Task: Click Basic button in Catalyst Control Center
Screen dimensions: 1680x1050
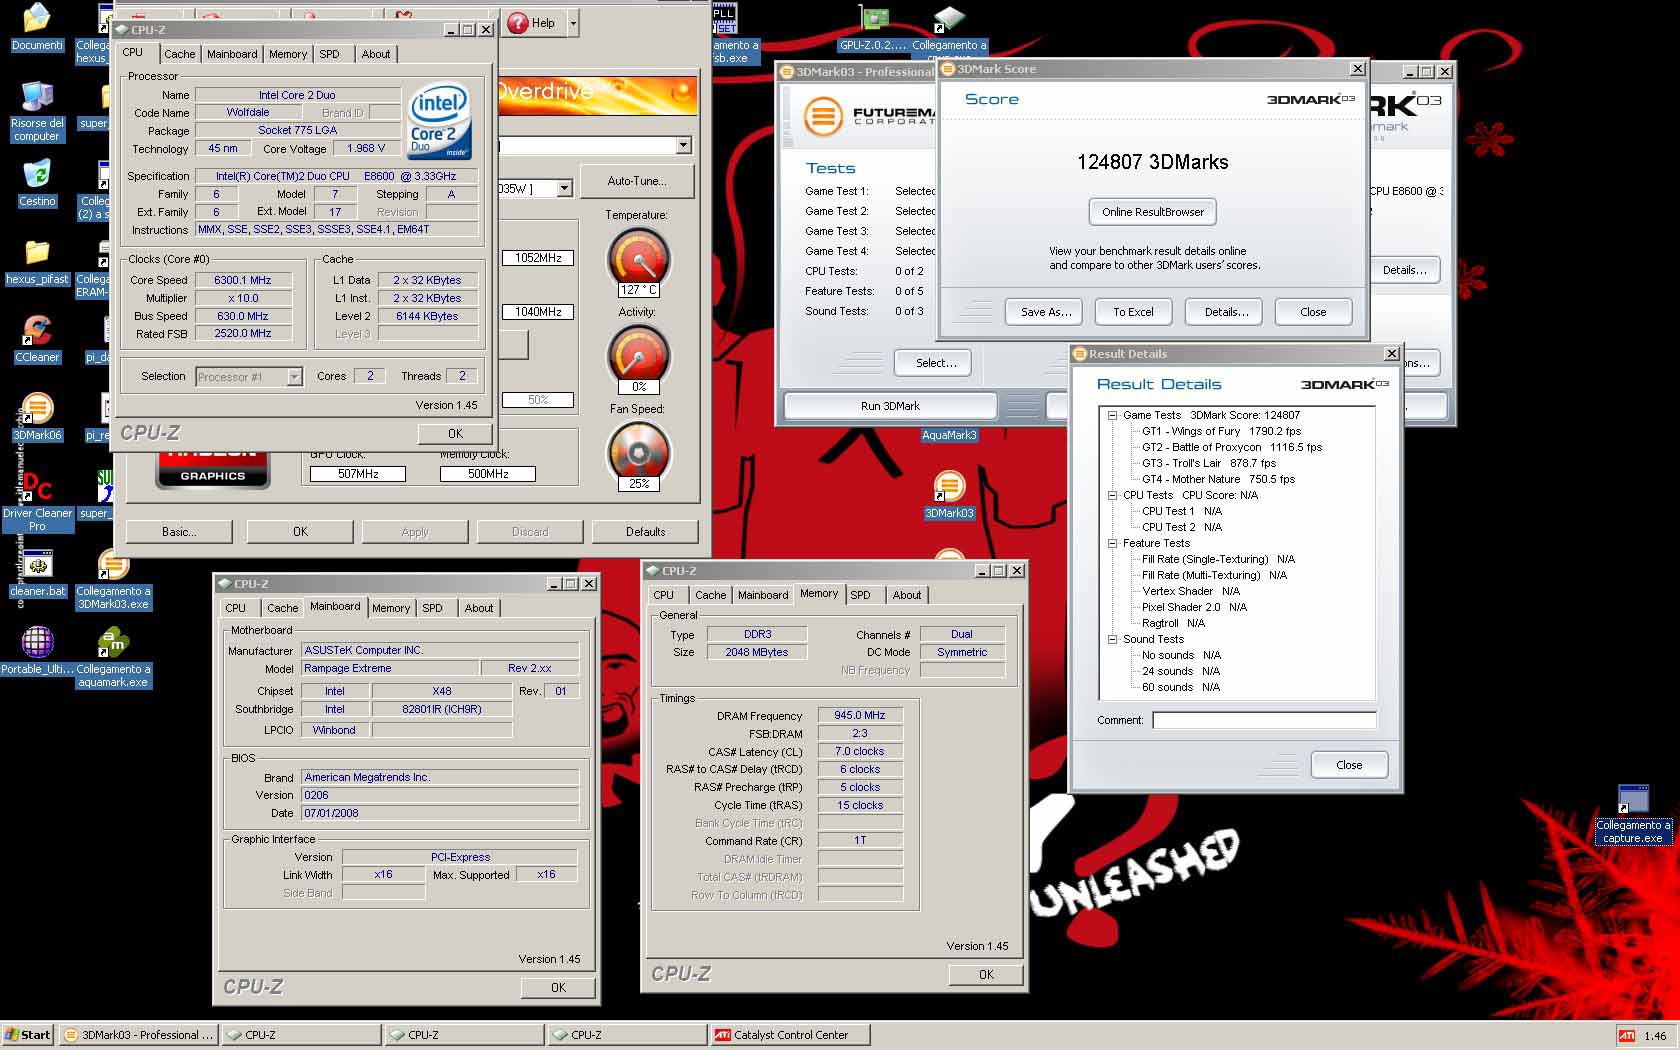Action: pos(179,532)
